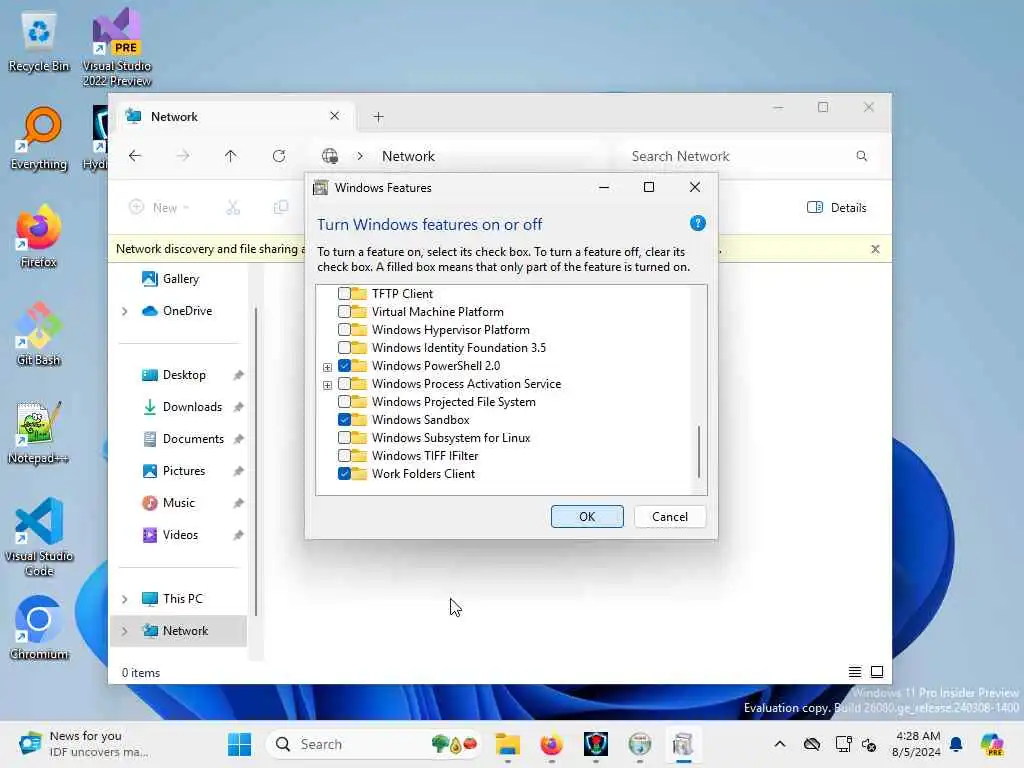Viewport: 1024px width, 768px height.
Task: Open the Windows Features taskbar icon
Action: point(683,744)
